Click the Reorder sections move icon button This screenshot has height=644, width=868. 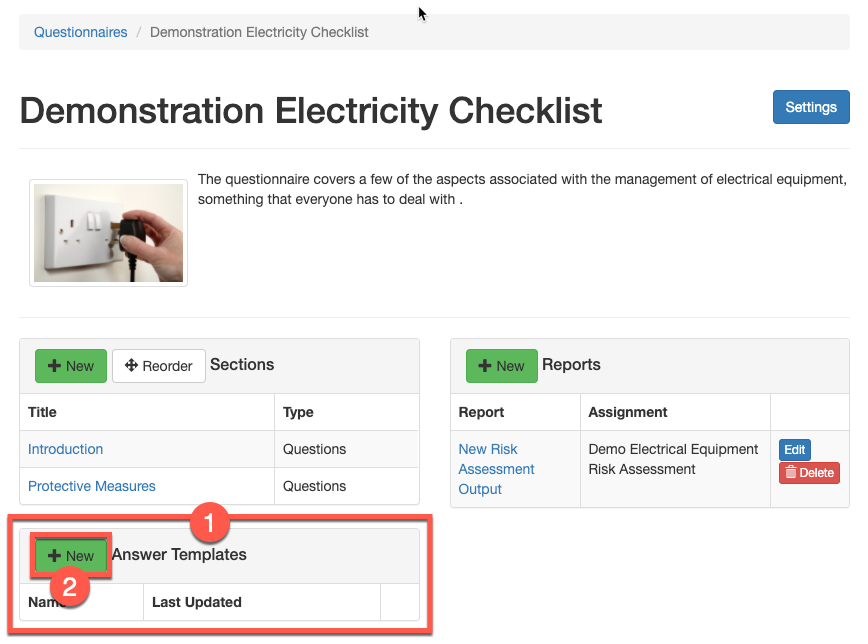(x=158, y=366)
